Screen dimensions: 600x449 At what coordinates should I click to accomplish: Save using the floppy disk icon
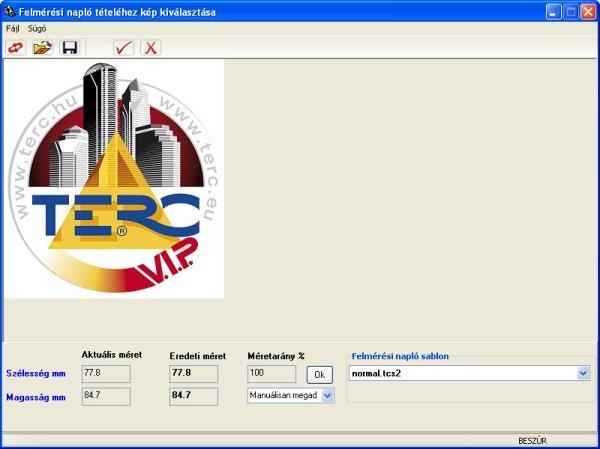[x=70, y=48]
